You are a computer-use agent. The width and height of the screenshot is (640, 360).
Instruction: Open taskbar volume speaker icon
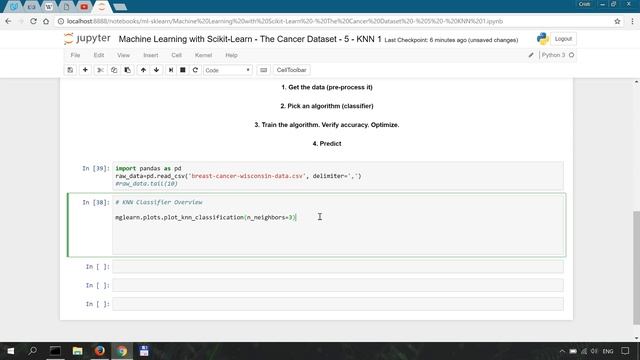pyautogui.click(x=594, y=351)
